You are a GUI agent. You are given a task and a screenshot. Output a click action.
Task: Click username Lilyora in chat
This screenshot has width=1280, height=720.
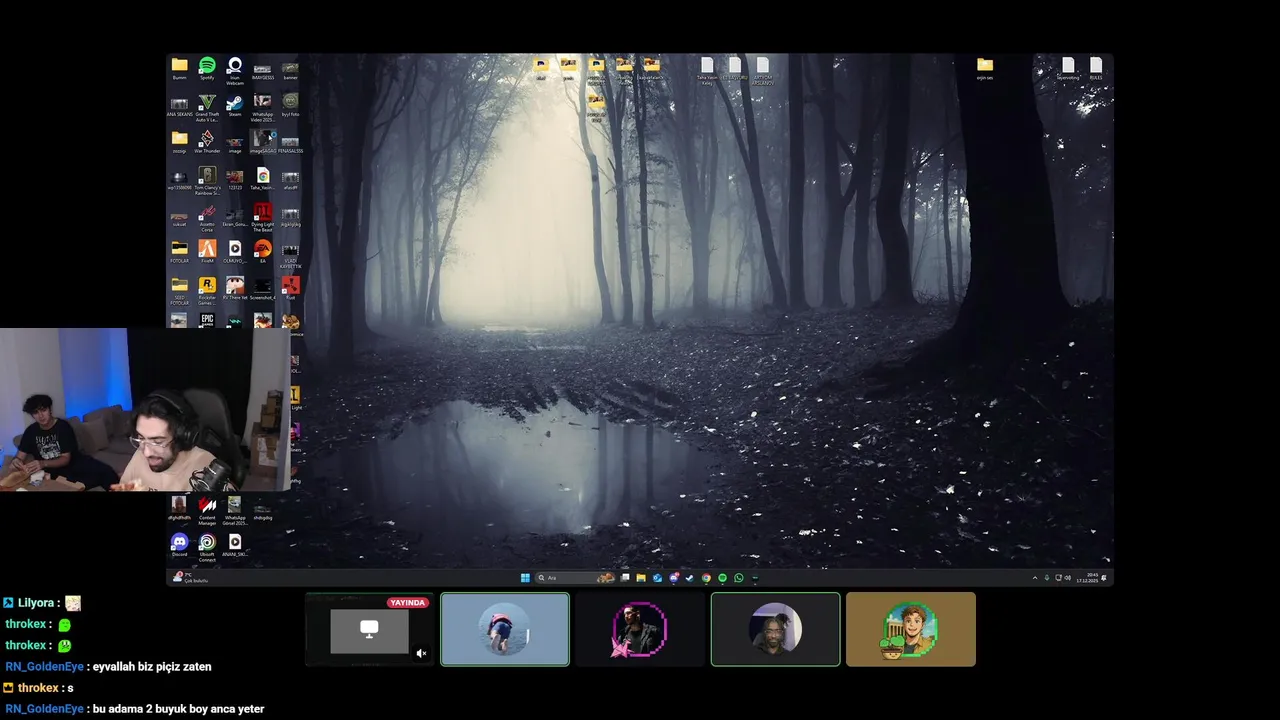pyautogui.click(x=38, y=603)
